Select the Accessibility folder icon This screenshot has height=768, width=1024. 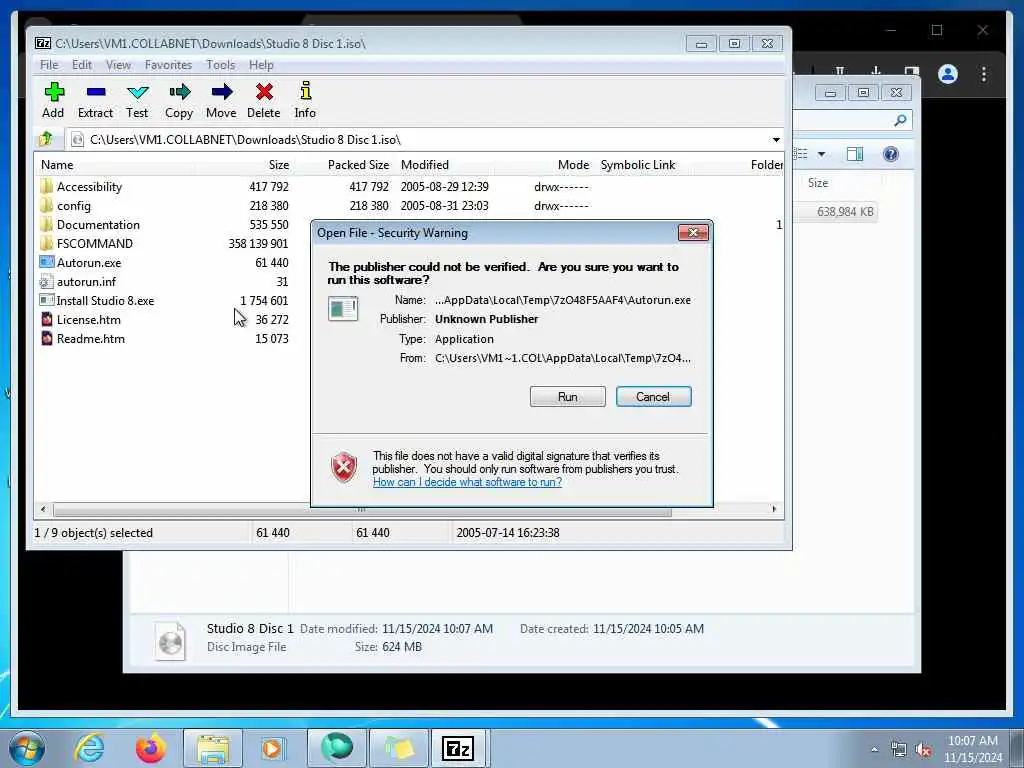[46, 187]
